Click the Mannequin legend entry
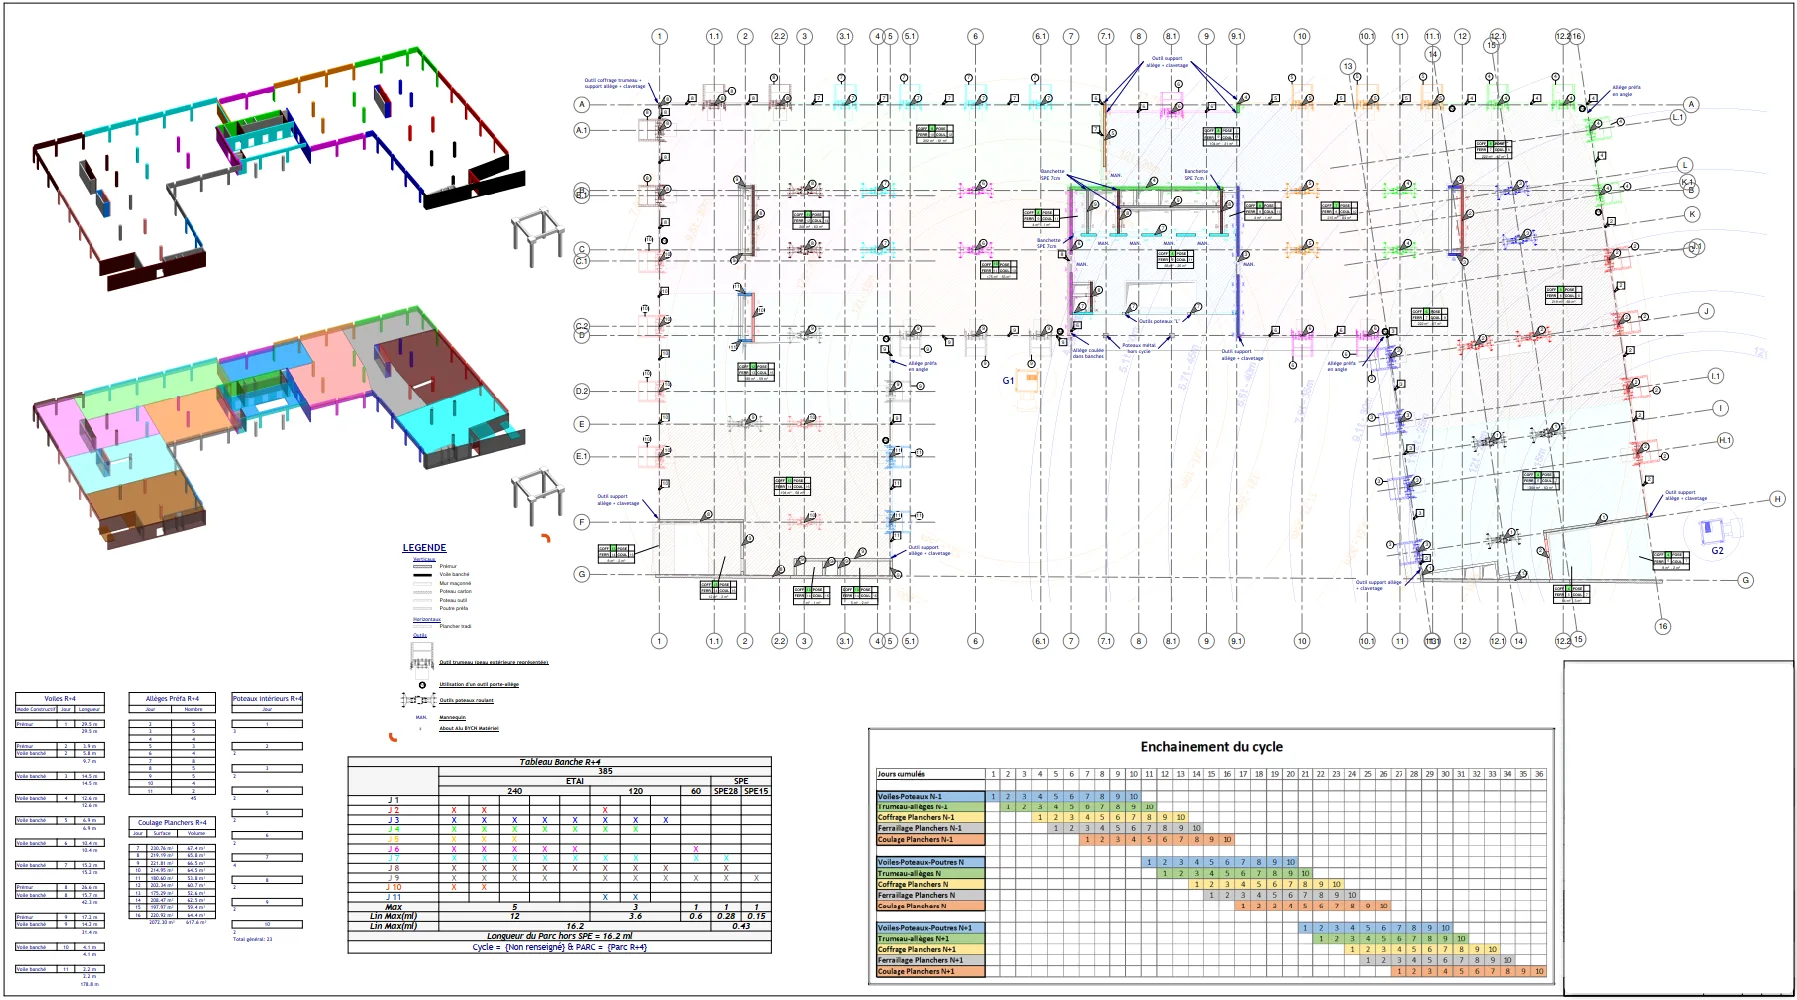Image resolution: width=1797 pixels, height=1000 pixels. 453,717
